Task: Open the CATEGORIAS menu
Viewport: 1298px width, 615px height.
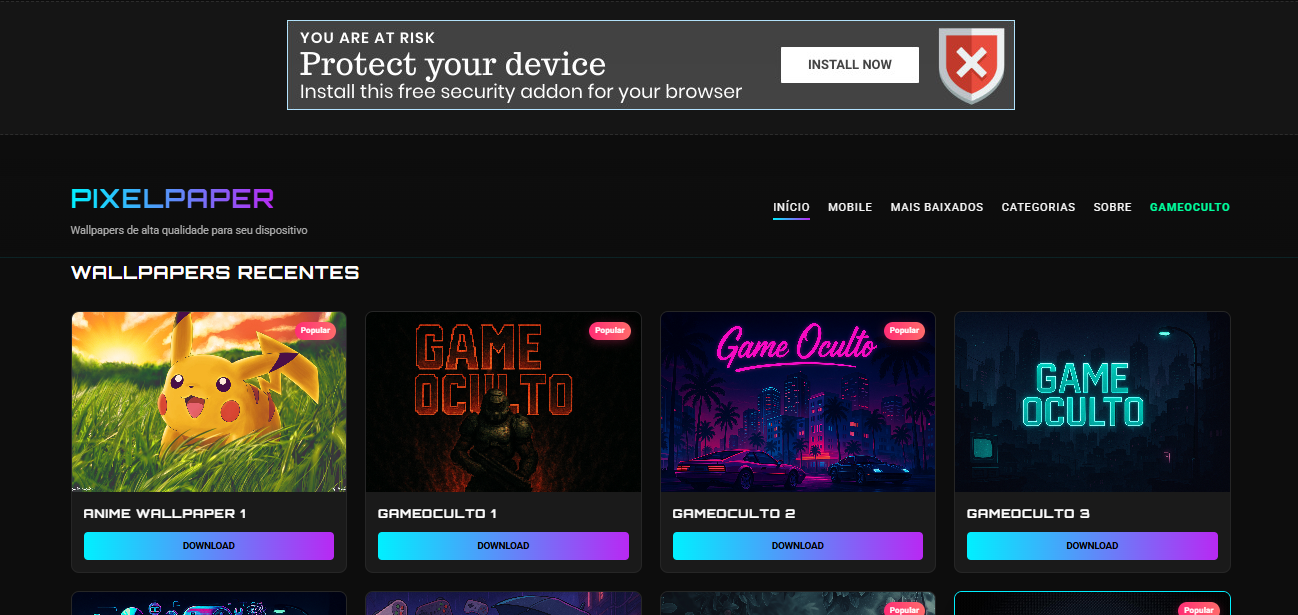Action: coord(1039,207)
